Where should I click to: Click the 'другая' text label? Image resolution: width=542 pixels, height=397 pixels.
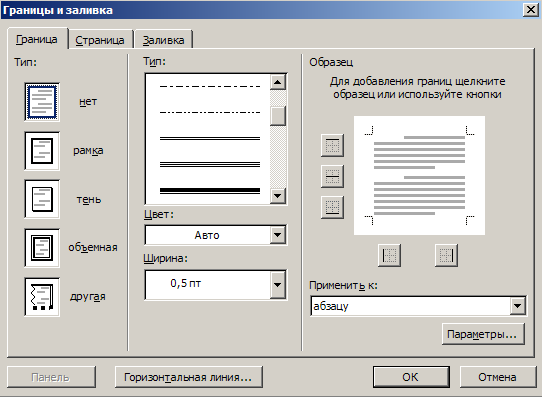pos(88,296)
